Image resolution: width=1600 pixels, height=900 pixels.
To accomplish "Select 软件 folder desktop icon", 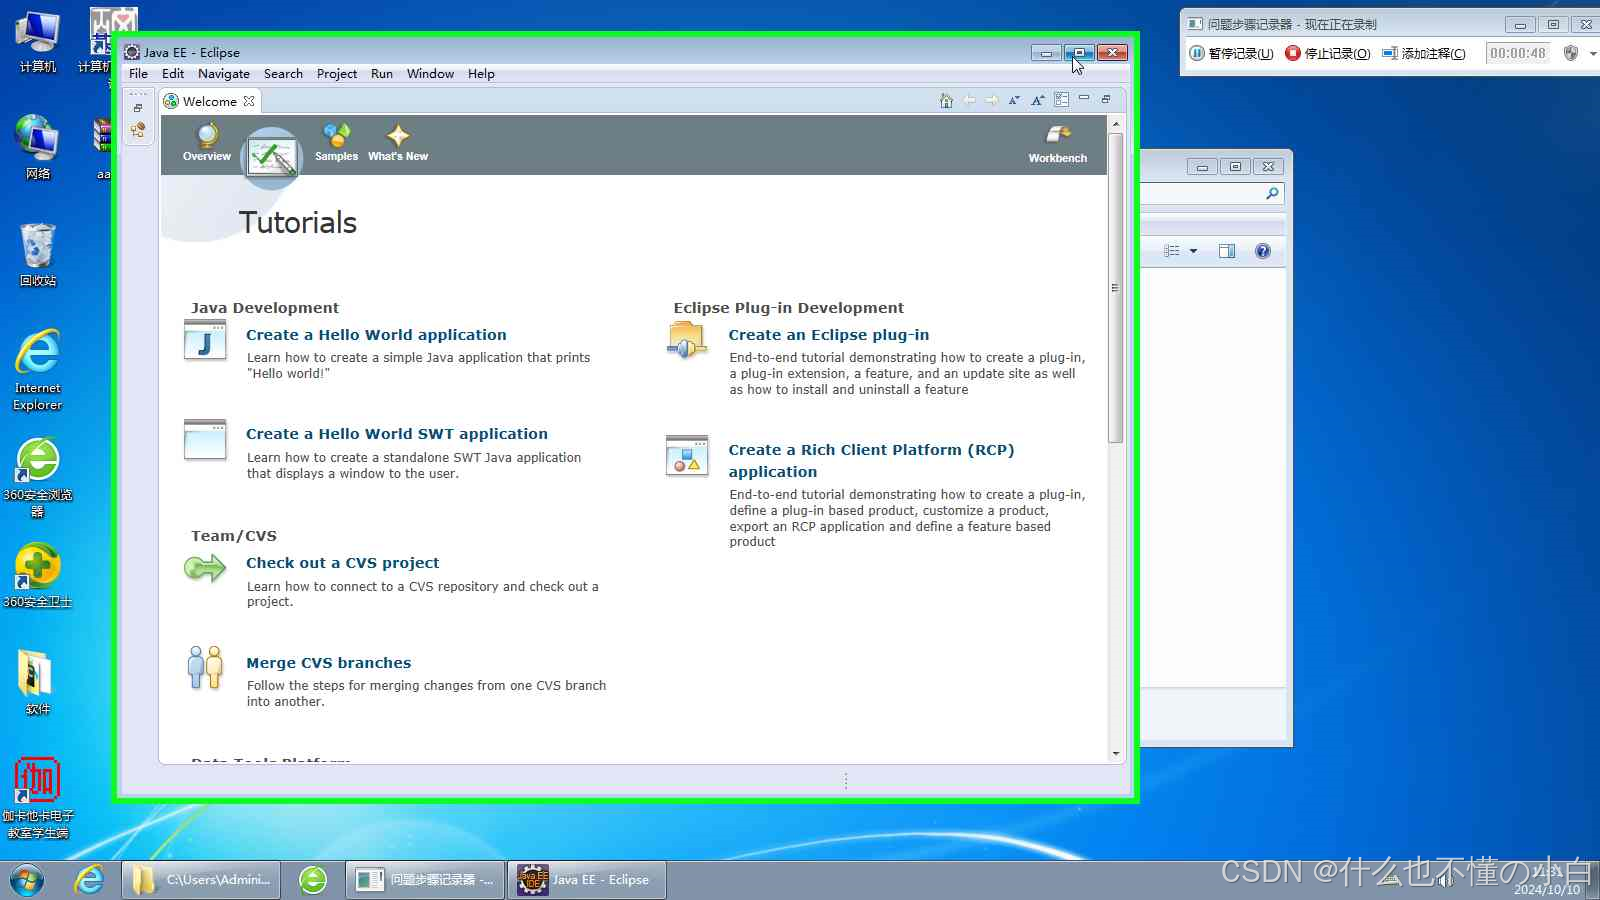I will [x=38, y=682].
